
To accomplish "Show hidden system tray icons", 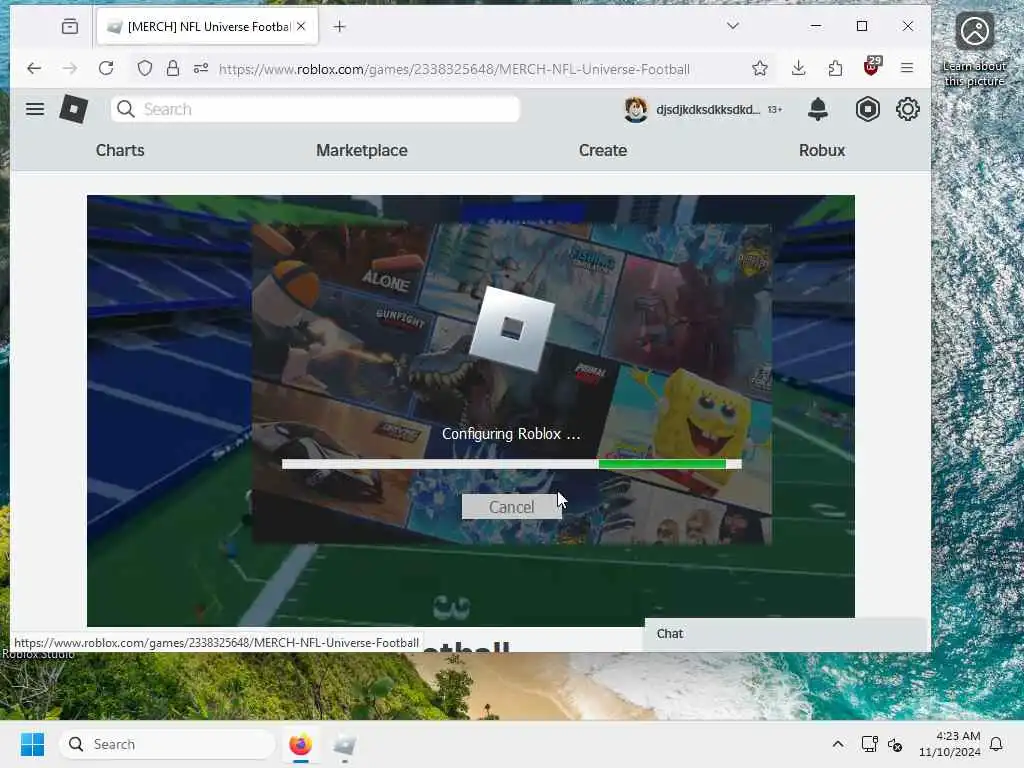I will 837,744.
